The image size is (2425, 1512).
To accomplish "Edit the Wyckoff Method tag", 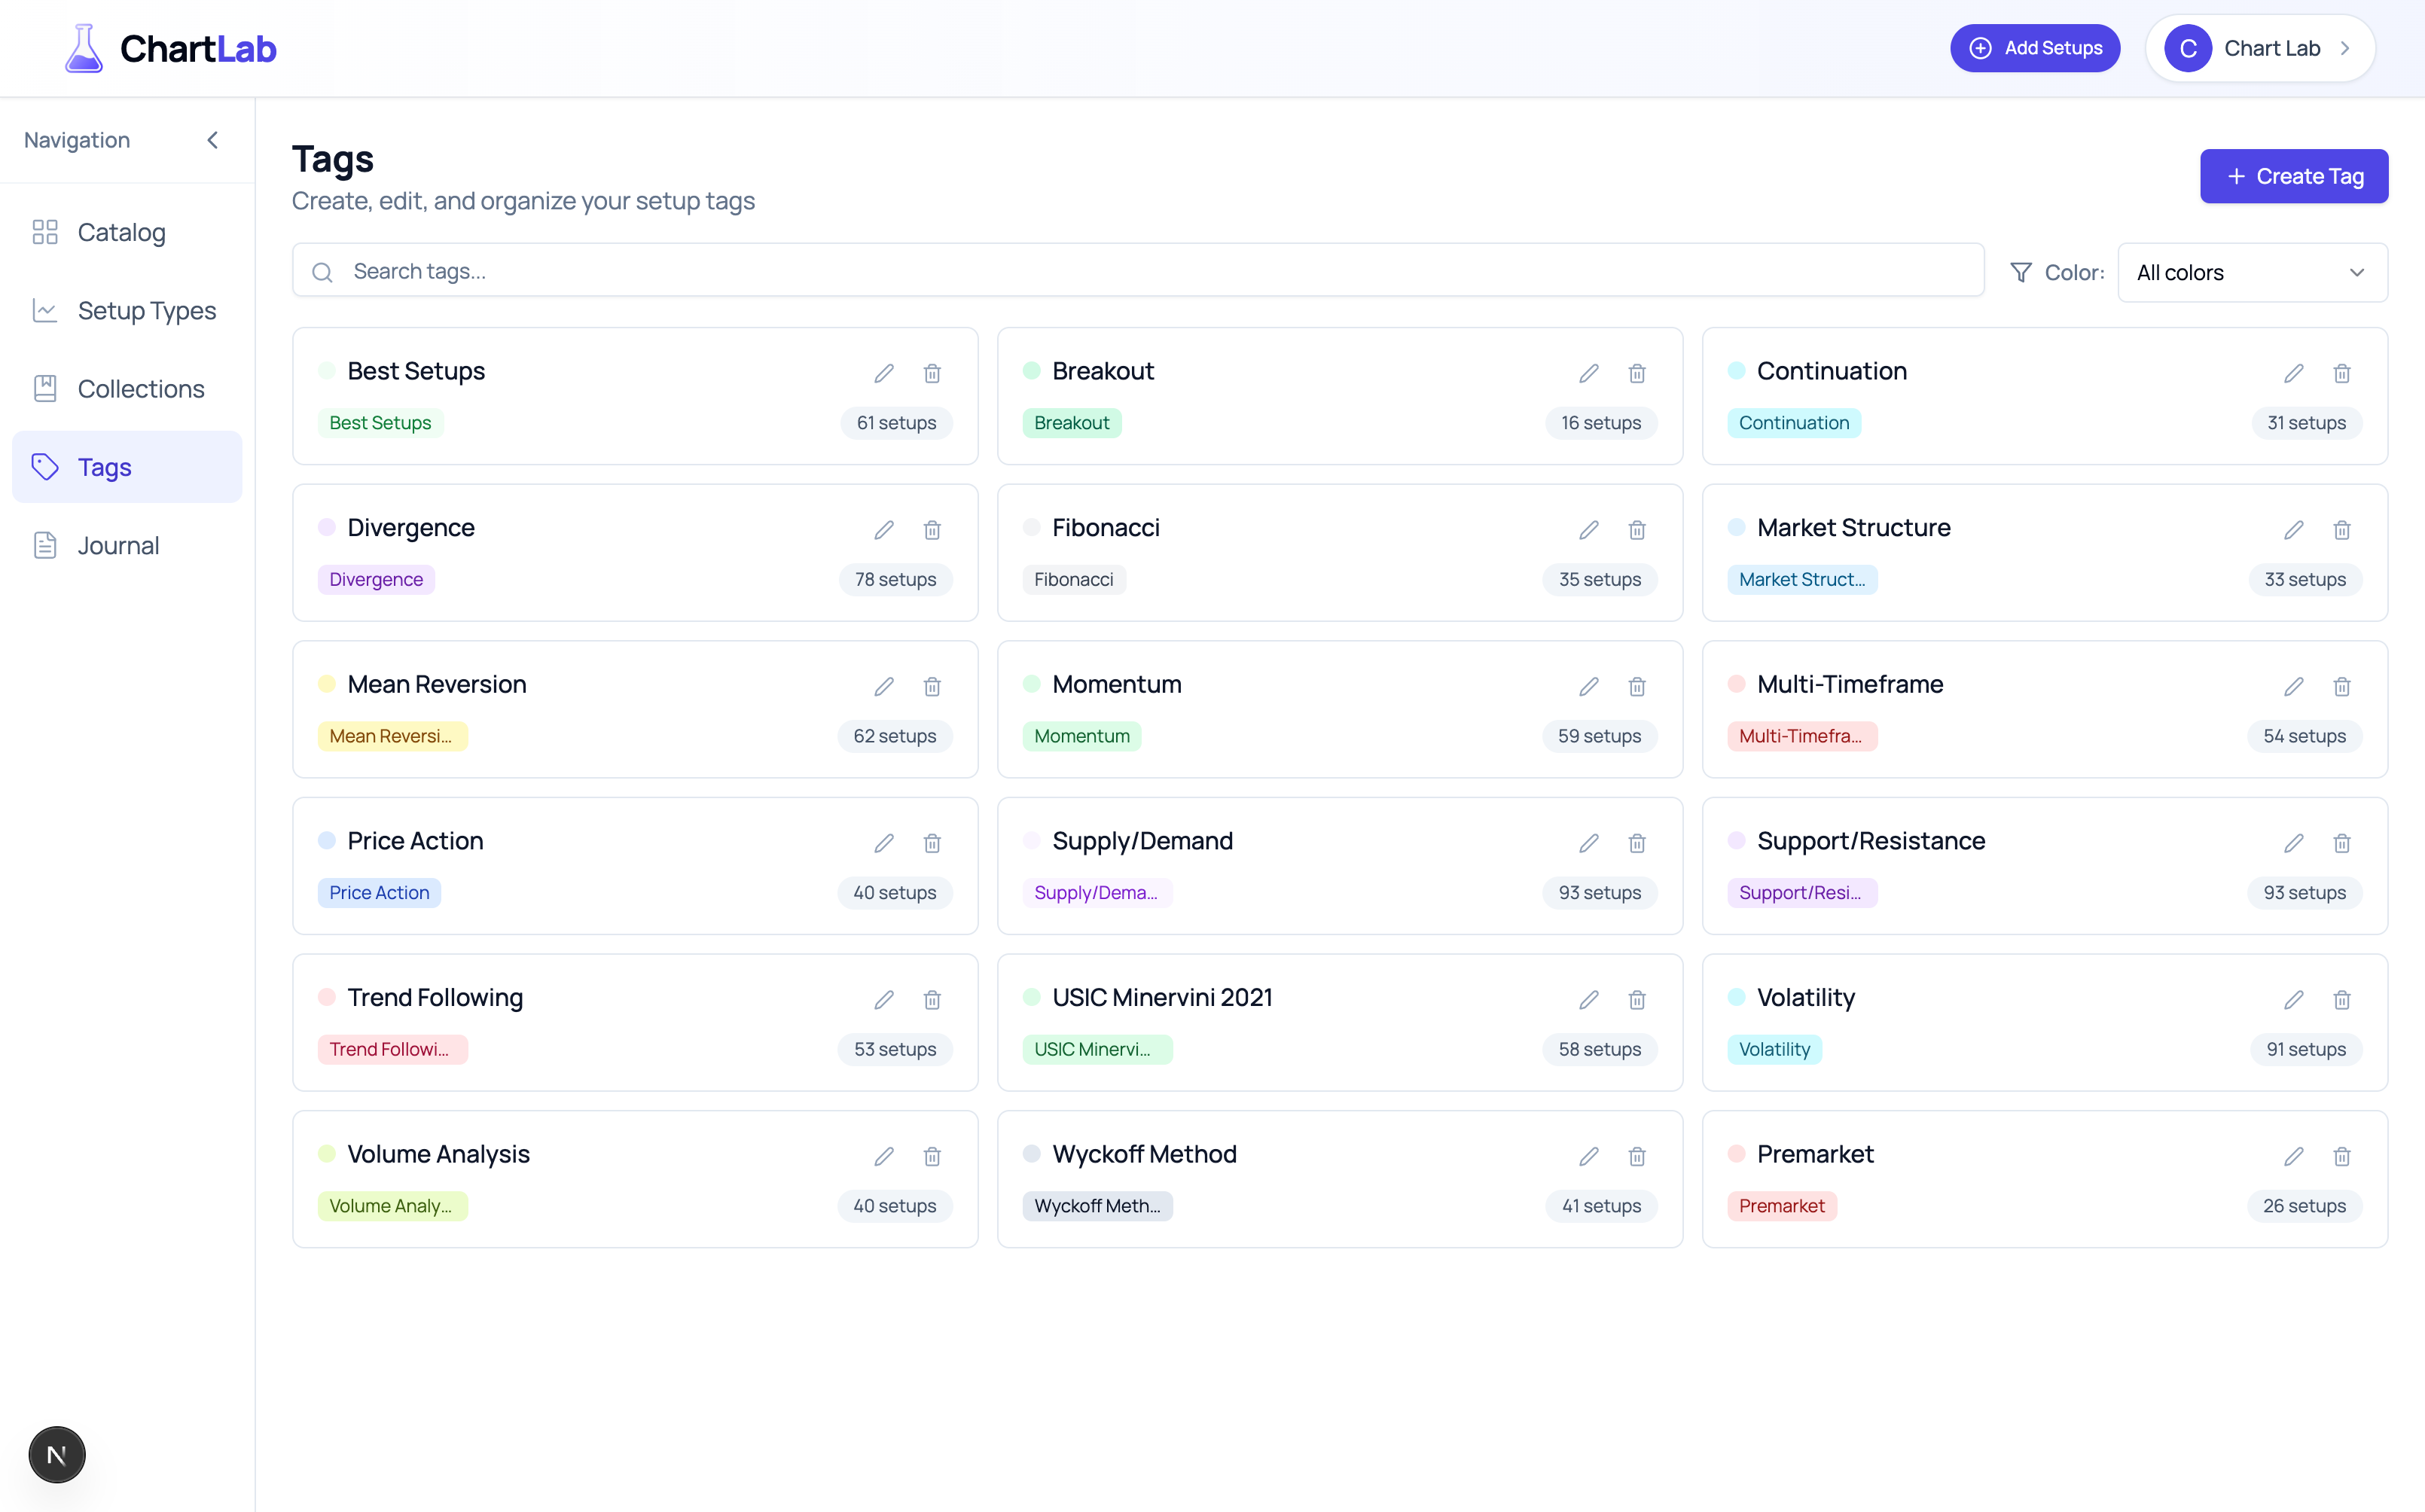I will point(1589,1156).
